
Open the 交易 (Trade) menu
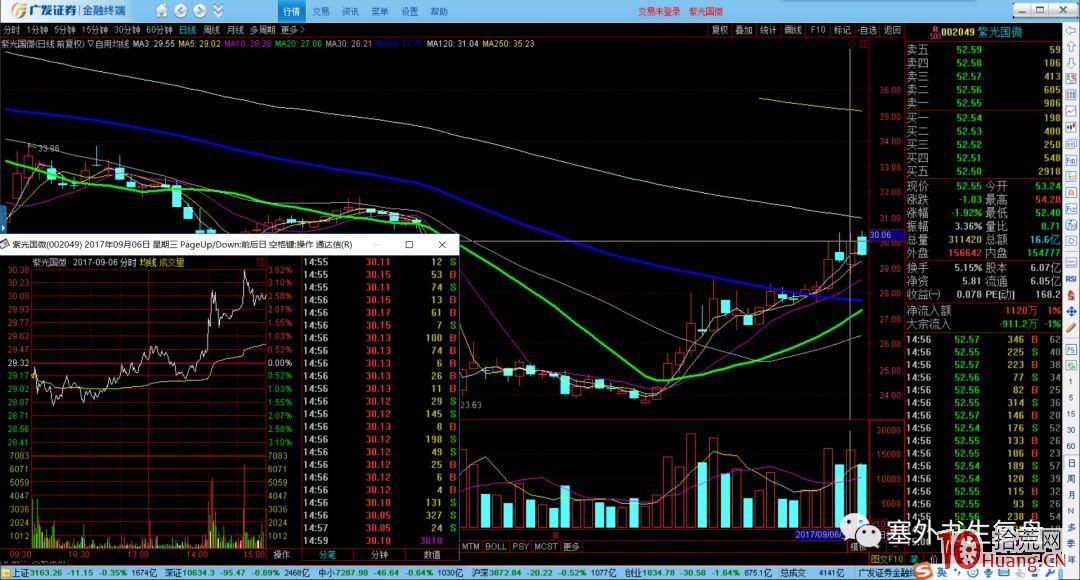coord(321,12)
